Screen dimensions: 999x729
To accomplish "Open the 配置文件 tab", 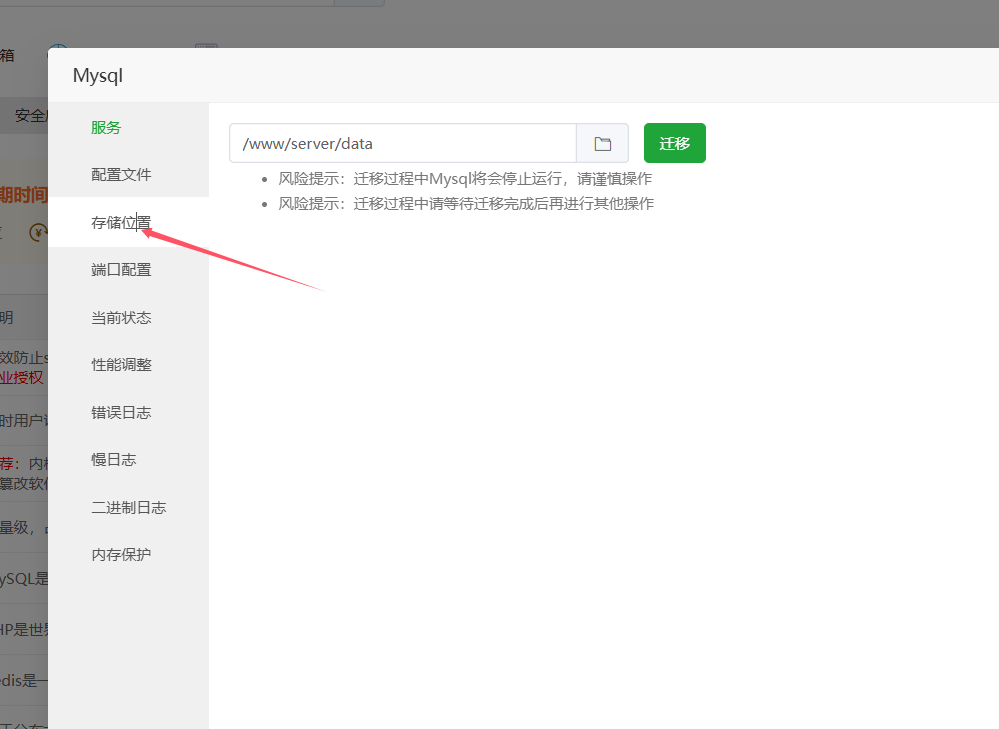I will tap(121, 175).
